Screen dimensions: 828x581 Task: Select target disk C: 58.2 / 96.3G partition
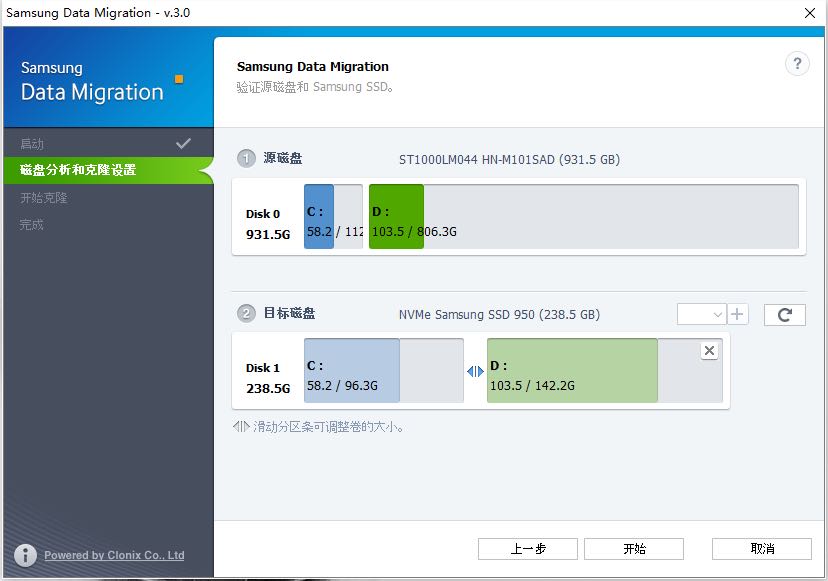coord(384,371)
